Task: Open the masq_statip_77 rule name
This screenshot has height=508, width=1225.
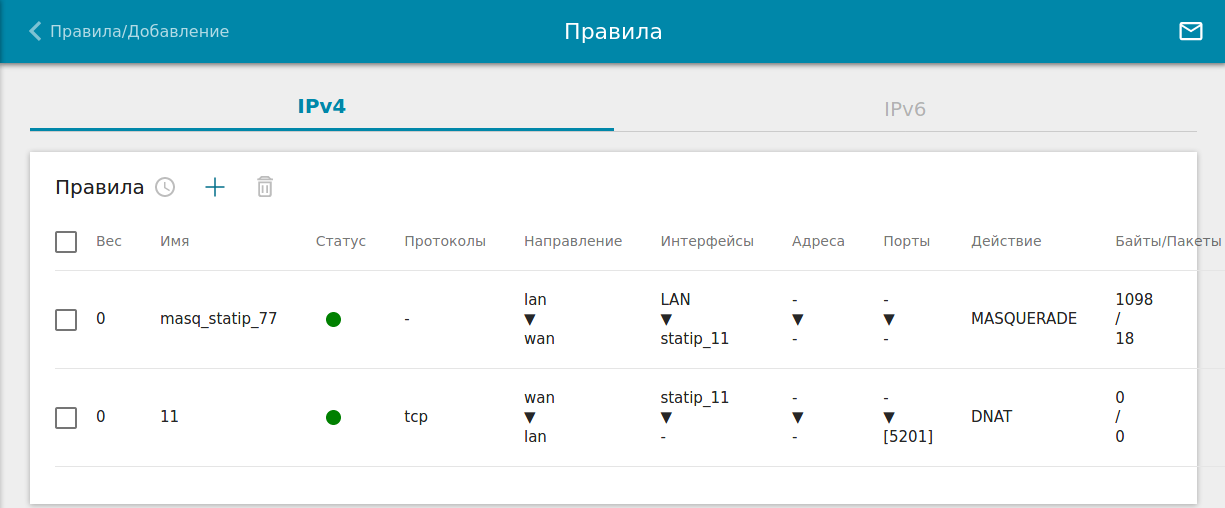Action: coord(218,319)
